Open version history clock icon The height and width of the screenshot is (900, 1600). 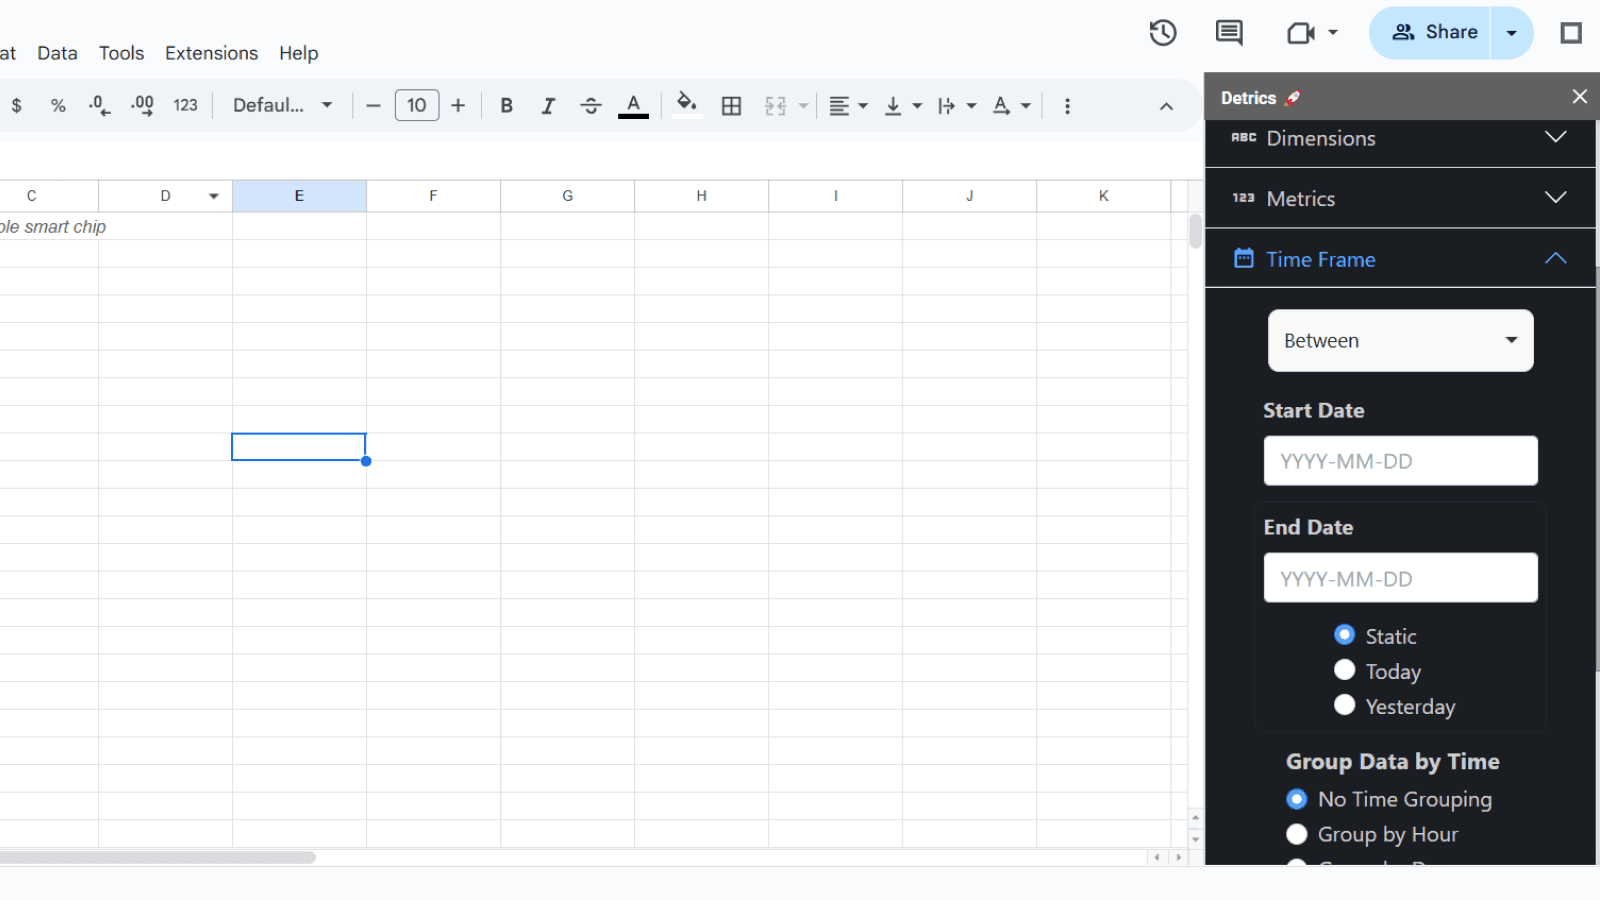click(x=1162, y=33)
